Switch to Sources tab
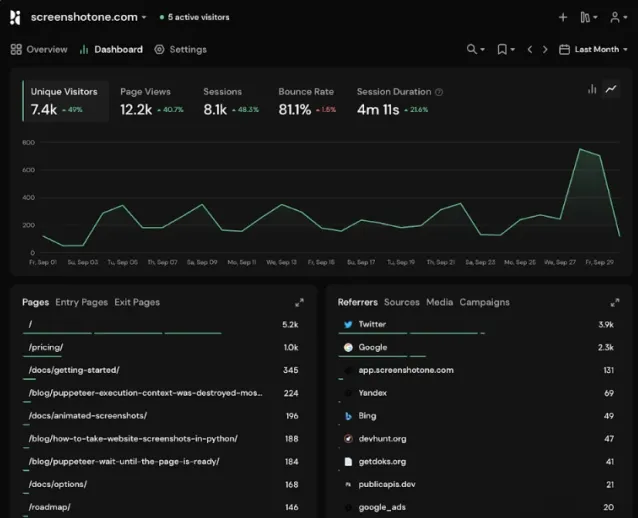The image size is (638, 518). [x=402, y=302]
